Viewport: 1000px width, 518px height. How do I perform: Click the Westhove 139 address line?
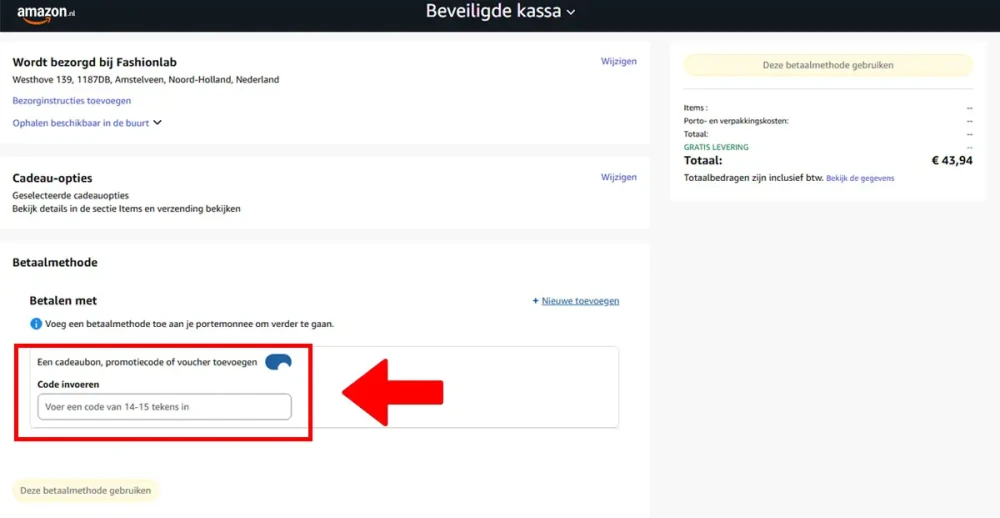click(145, 80)
